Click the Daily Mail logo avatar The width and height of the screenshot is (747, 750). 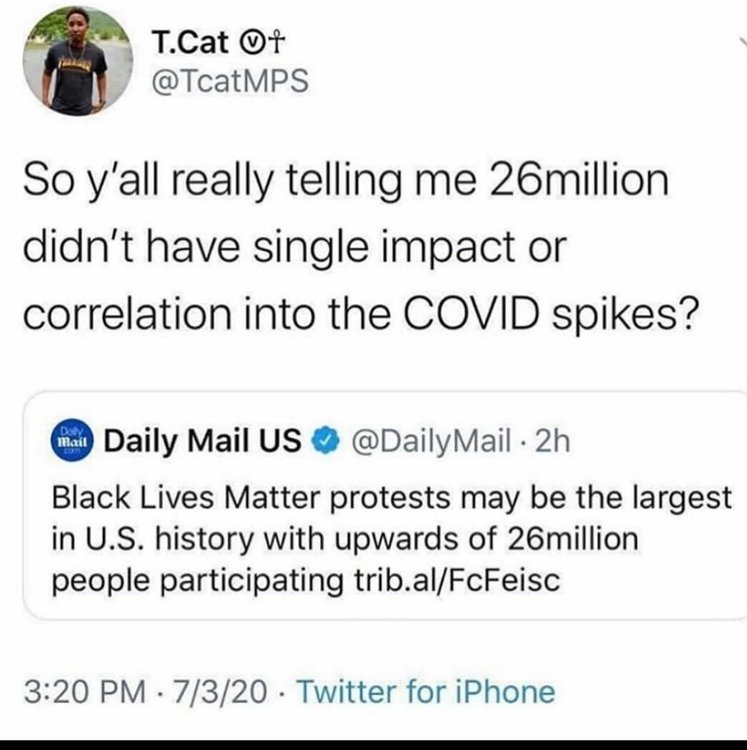pos(71,439)
